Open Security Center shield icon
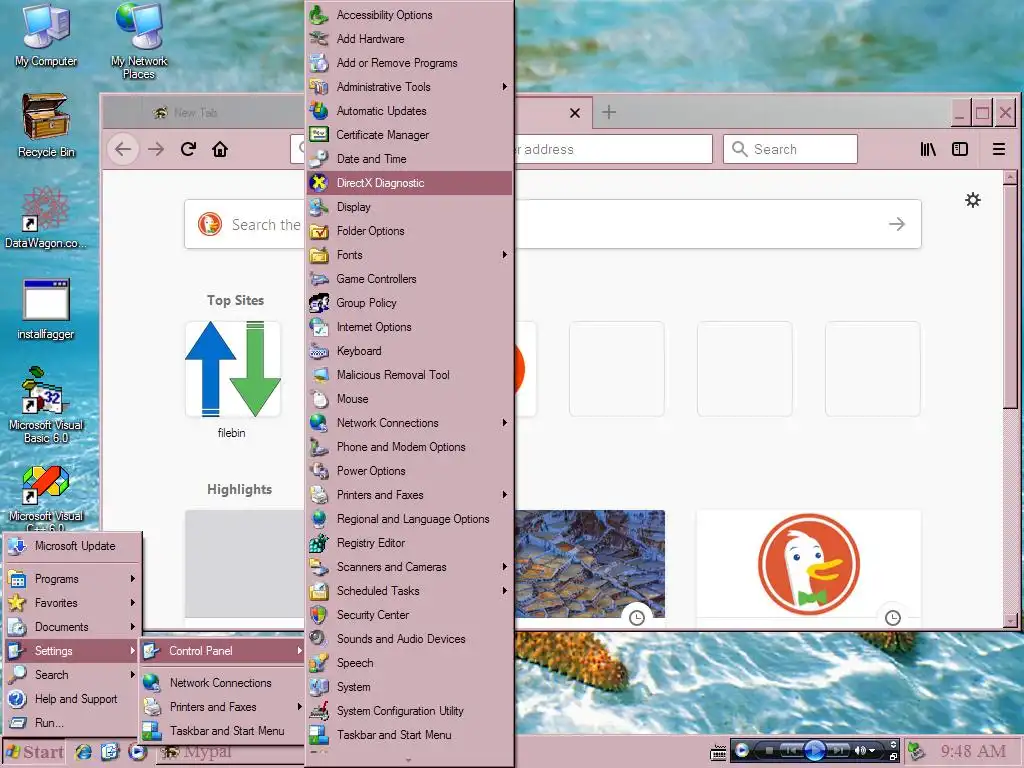1024x768 pixels. (x=319, y=615)
